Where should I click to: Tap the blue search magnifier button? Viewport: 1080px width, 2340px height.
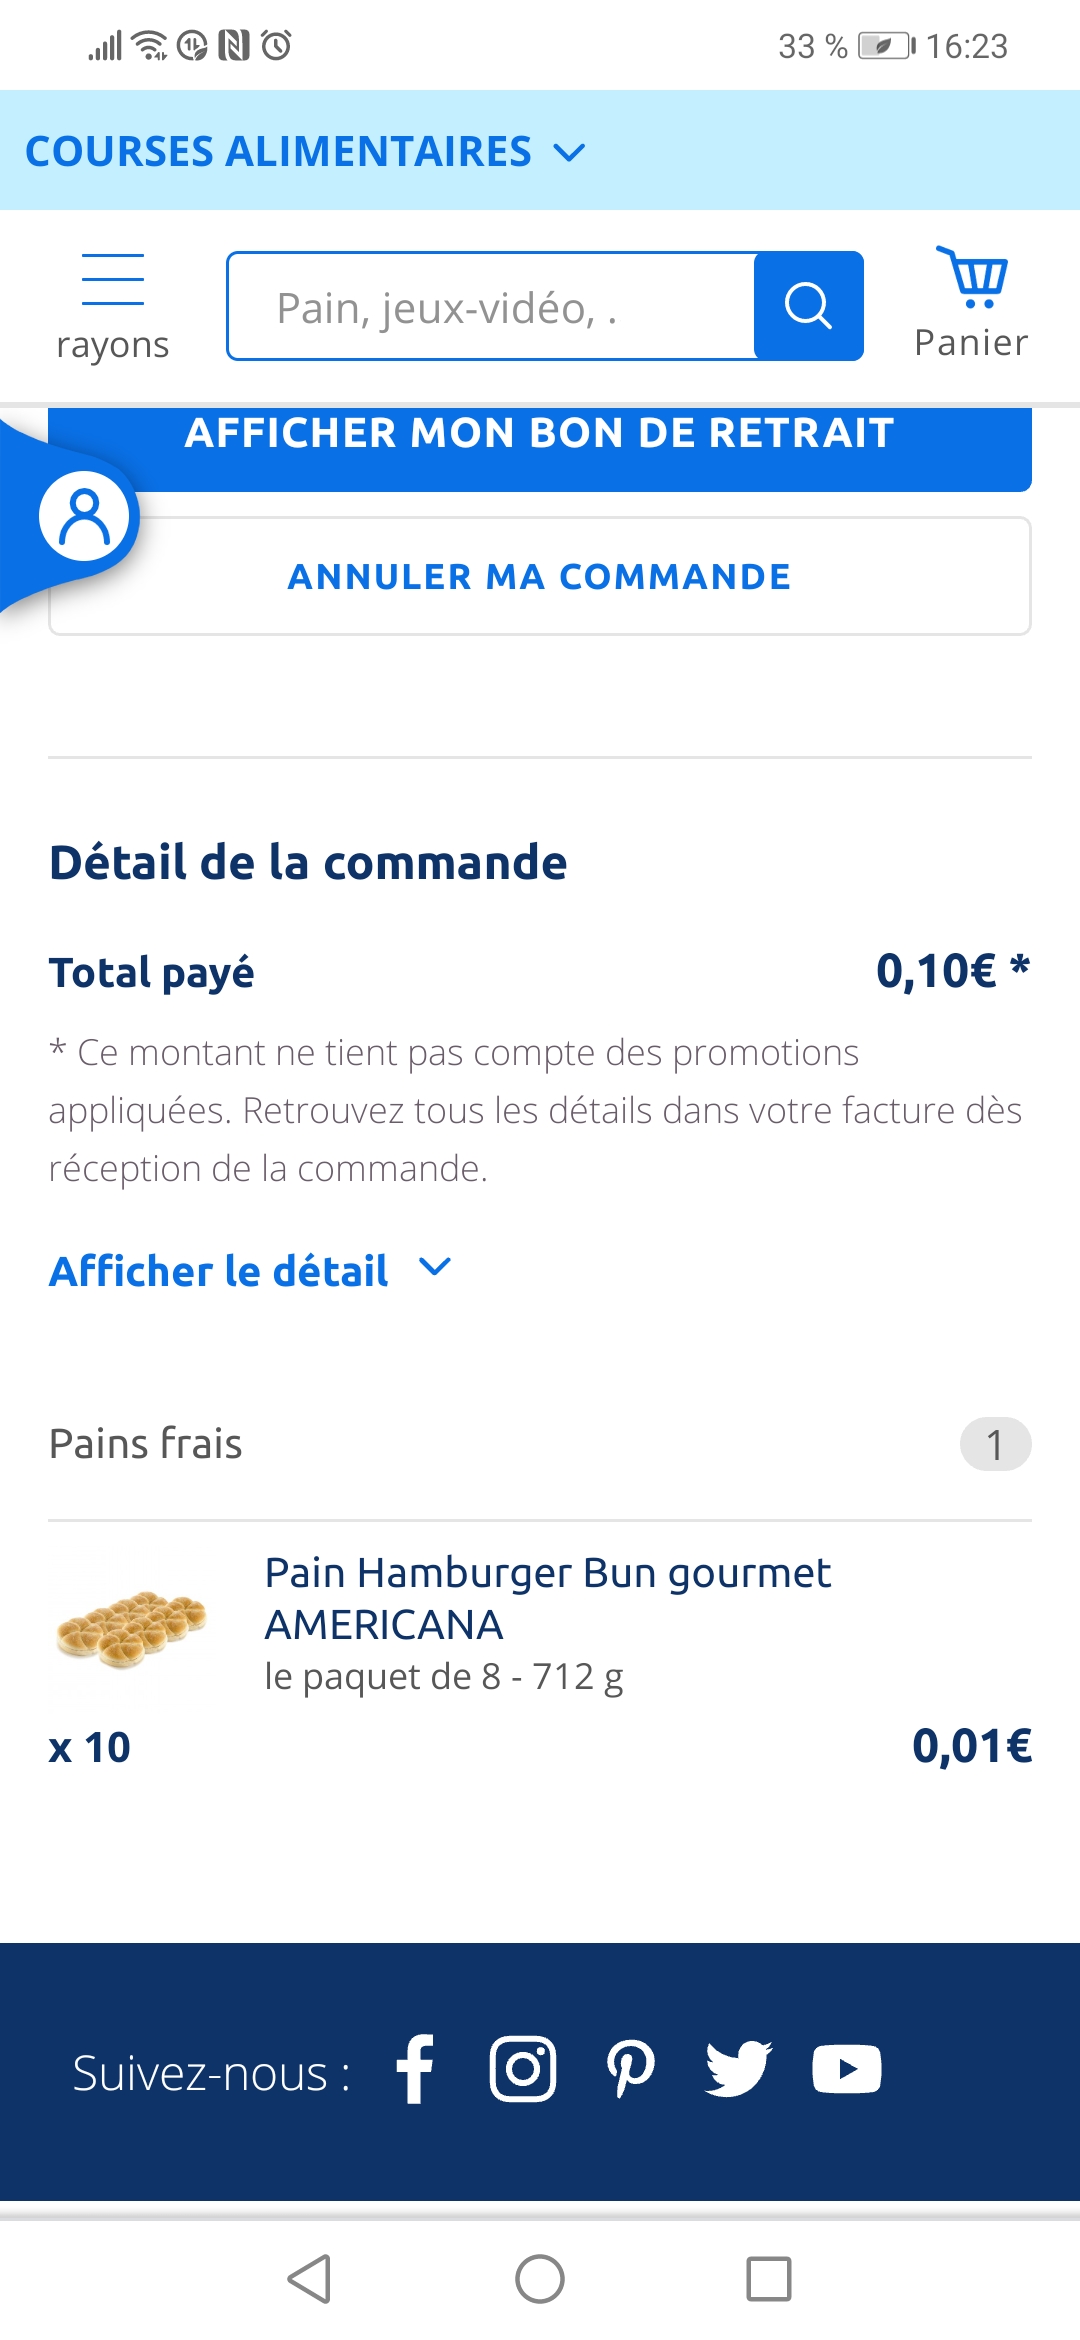[x=808, y=306]
